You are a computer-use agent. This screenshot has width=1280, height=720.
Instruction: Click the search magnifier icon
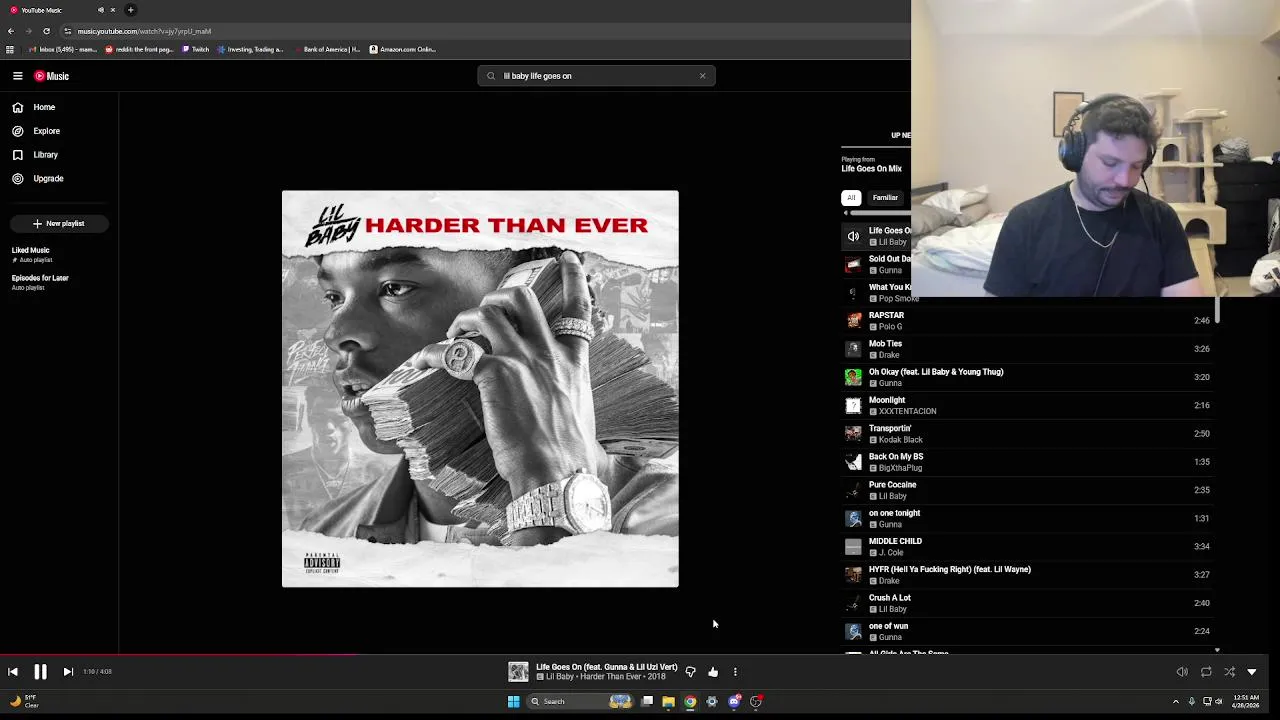tap(491, 76)
